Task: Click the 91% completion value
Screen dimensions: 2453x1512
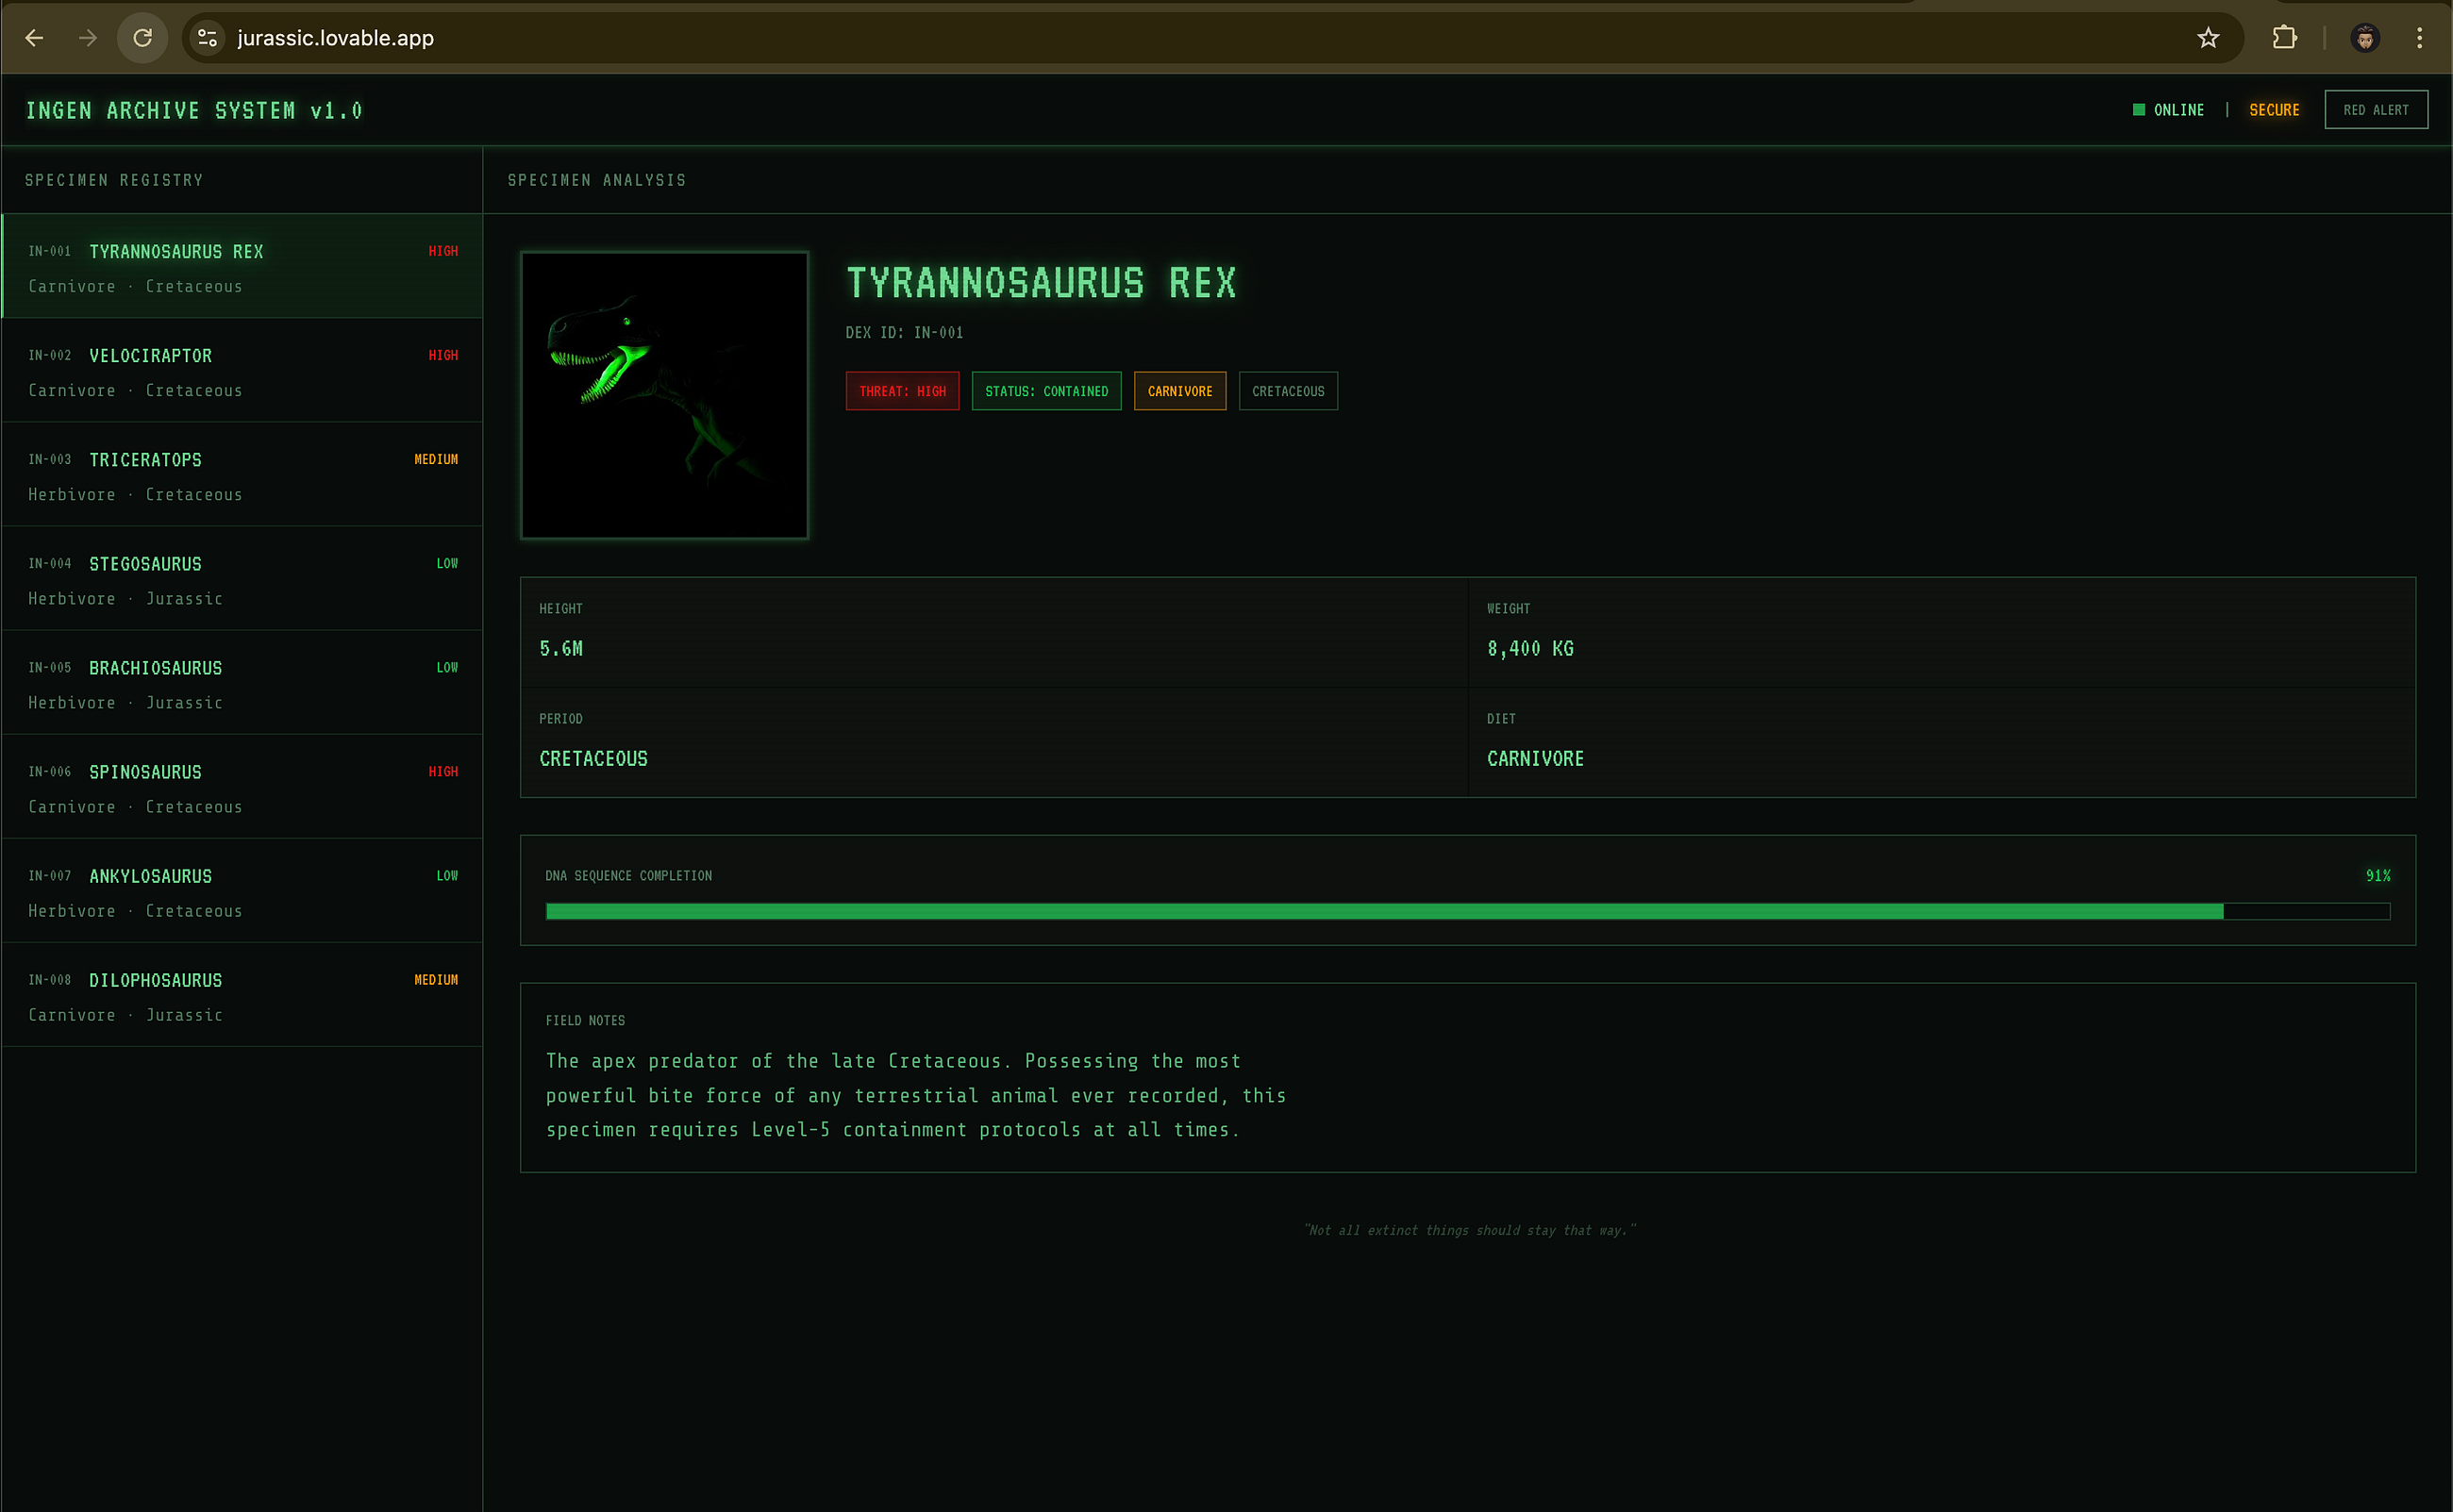Action: point(2377,875)
